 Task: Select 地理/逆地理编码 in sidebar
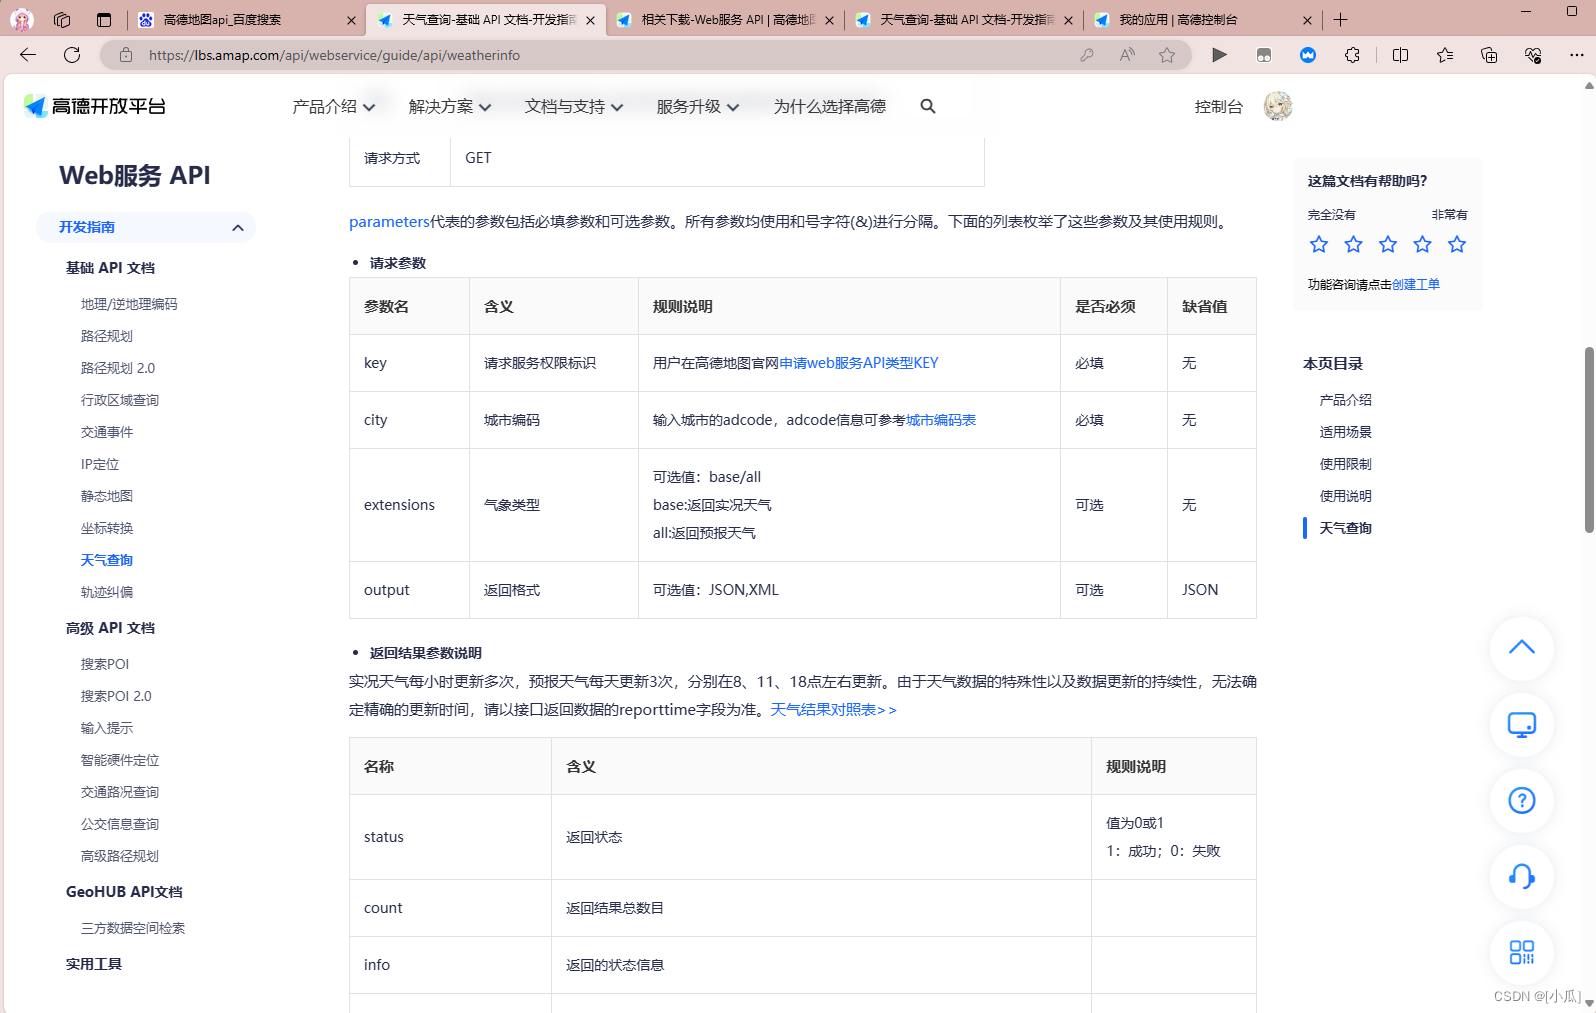[129, 304]
